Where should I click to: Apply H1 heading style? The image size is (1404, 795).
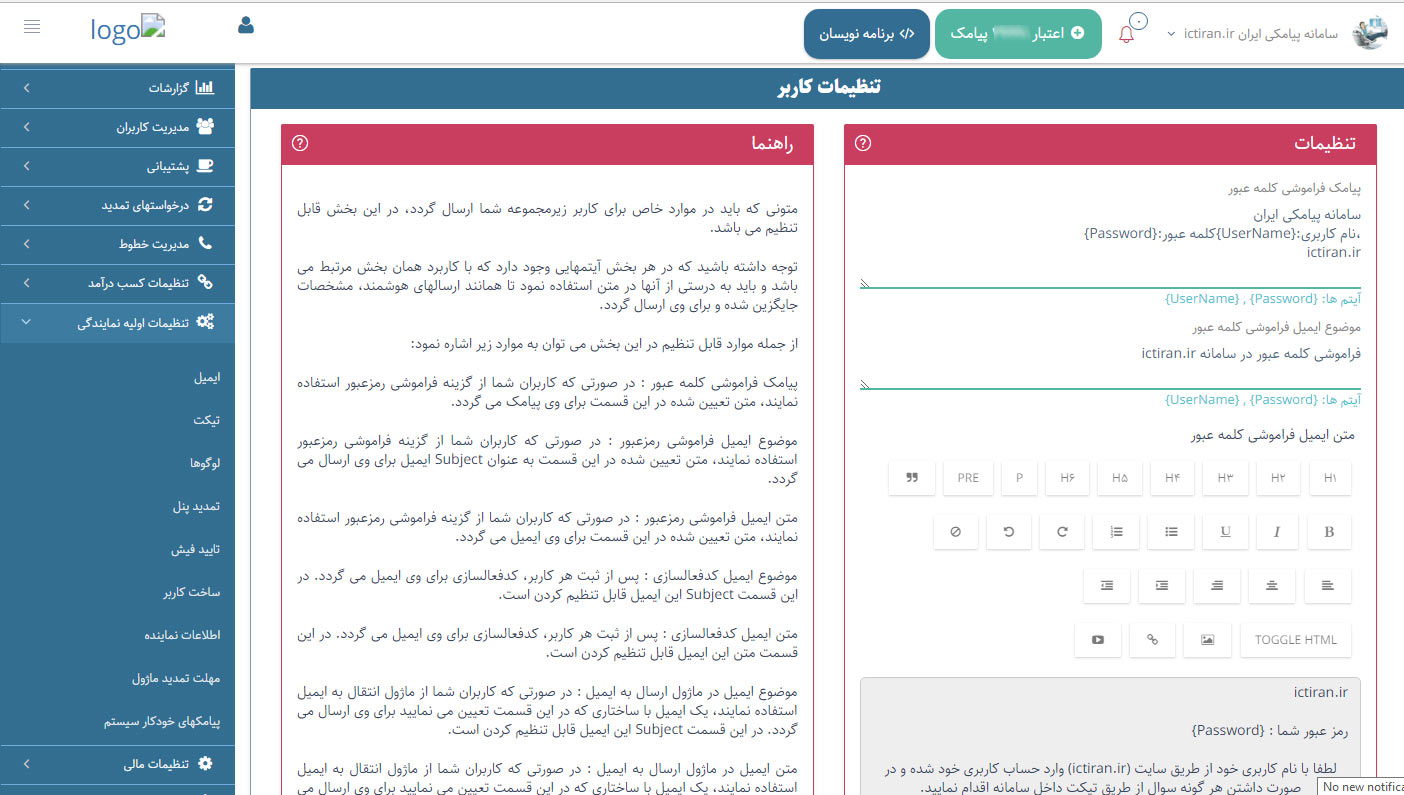(1330, 478)
